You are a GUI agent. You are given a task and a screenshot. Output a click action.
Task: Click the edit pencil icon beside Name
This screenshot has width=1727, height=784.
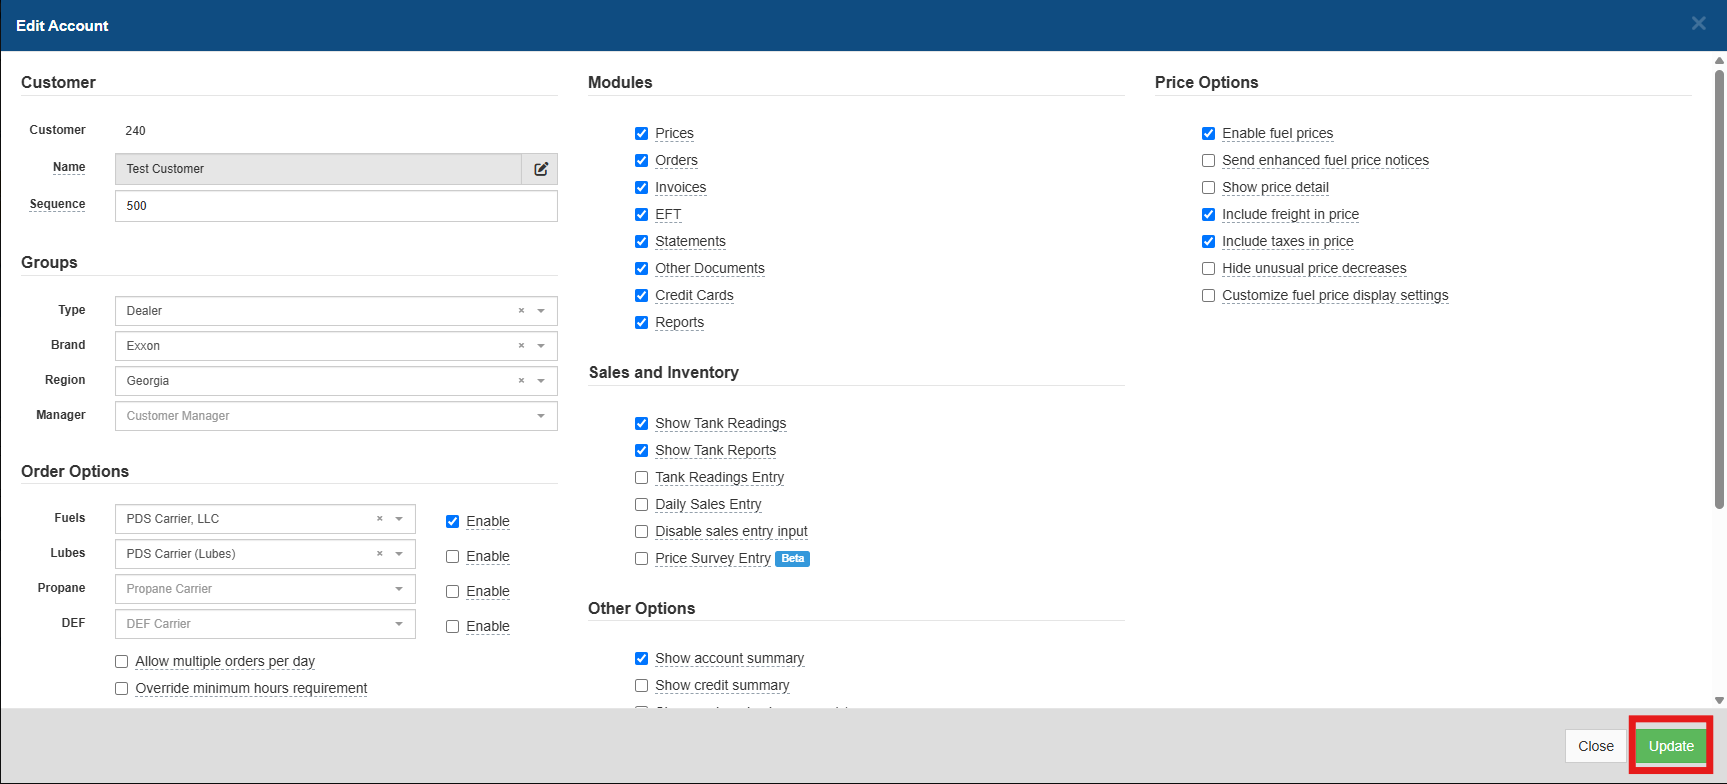(x=540, y=169)
